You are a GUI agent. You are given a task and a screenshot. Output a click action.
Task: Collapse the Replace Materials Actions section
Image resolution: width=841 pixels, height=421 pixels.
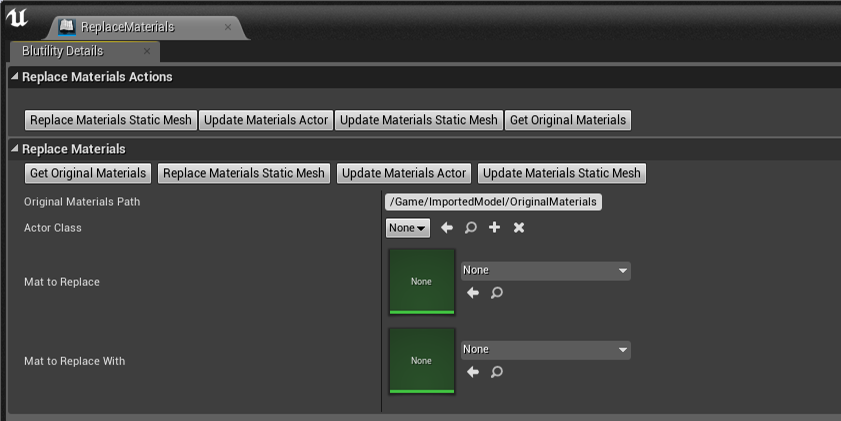coord(14,77)
